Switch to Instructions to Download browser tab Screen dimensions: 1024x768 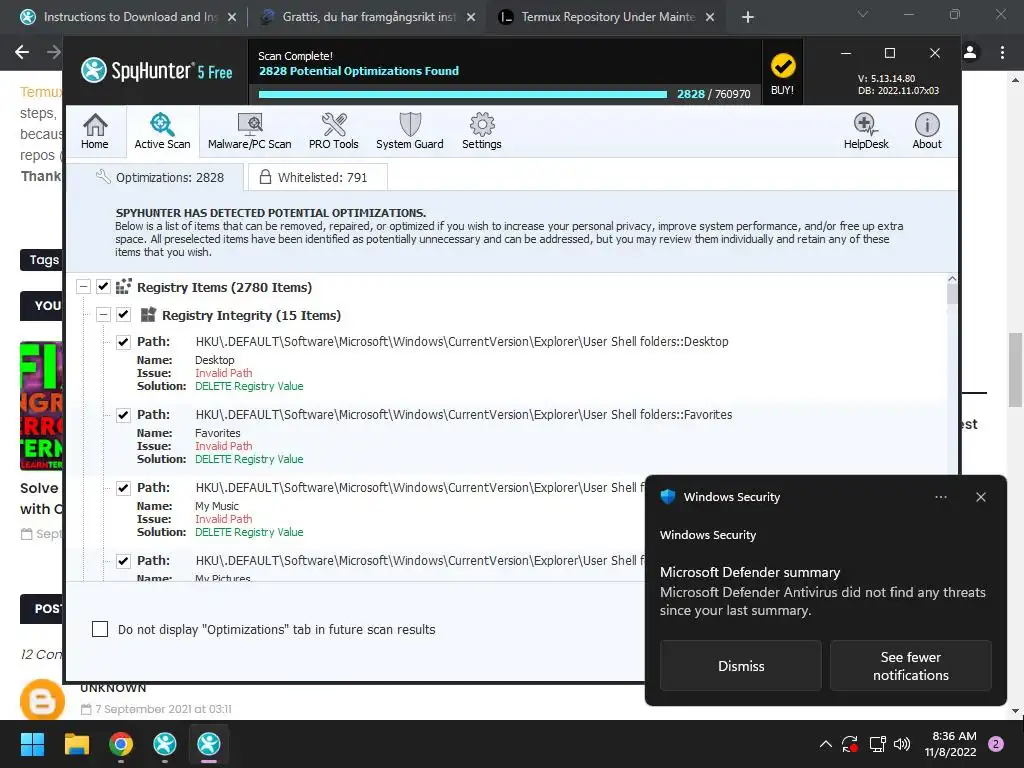coord(129,17)
